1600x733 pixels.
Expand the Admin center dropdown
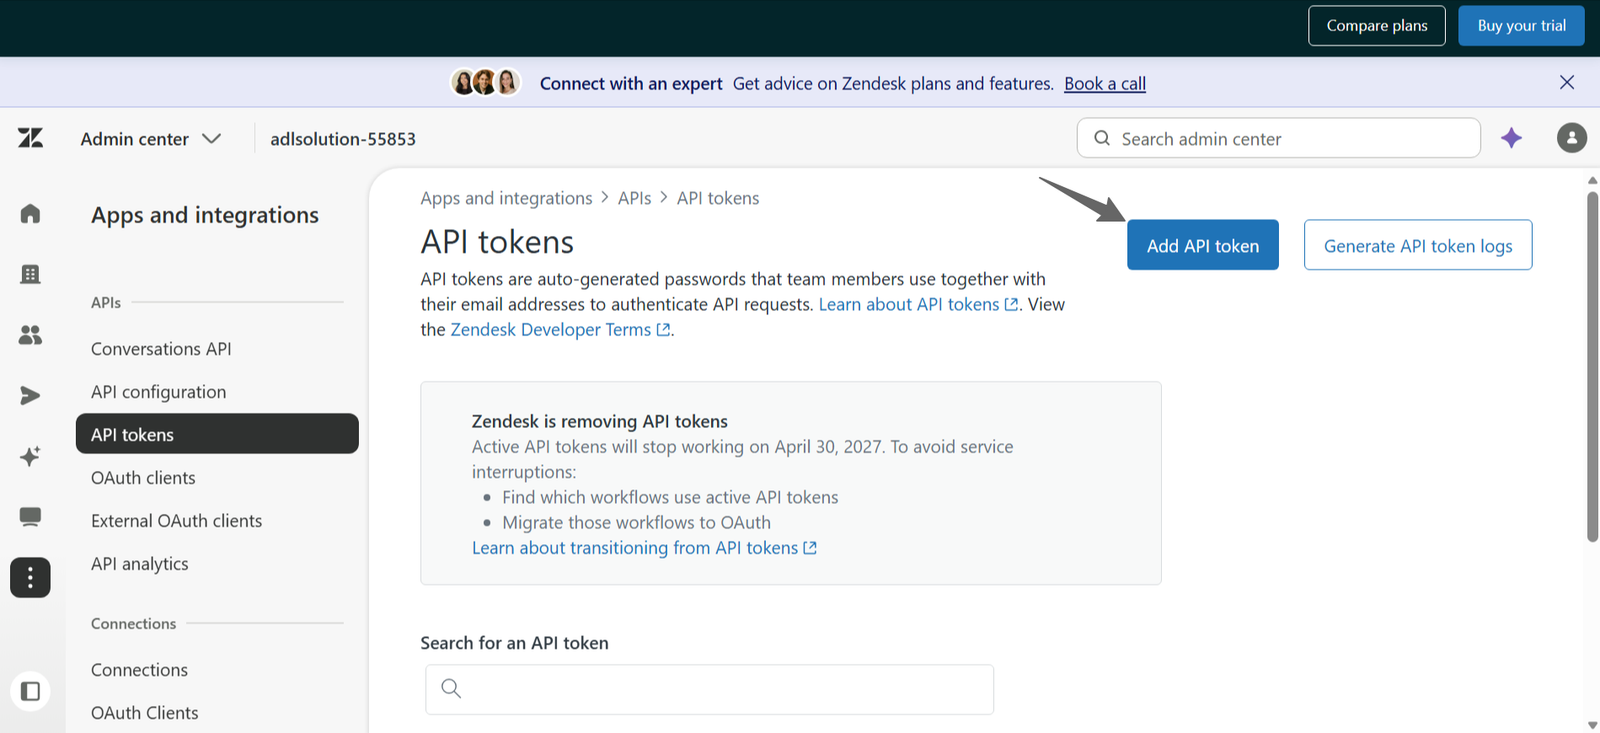[x=151, y=139]
